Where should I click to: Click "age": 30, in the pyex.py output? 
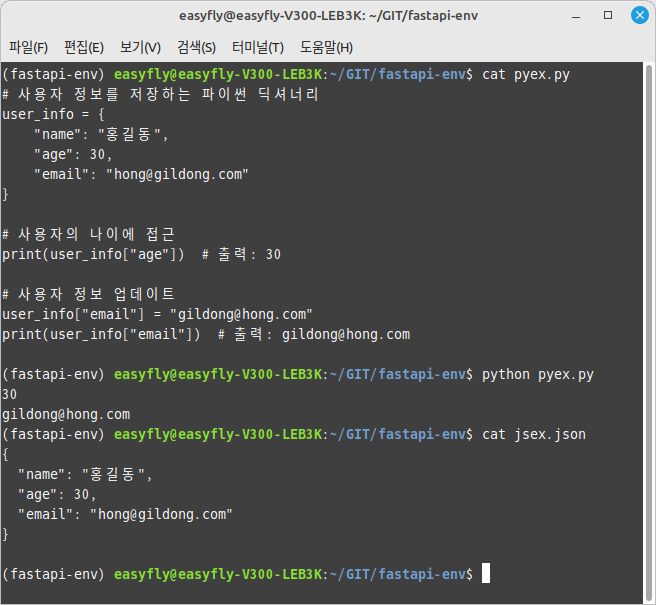73,154
